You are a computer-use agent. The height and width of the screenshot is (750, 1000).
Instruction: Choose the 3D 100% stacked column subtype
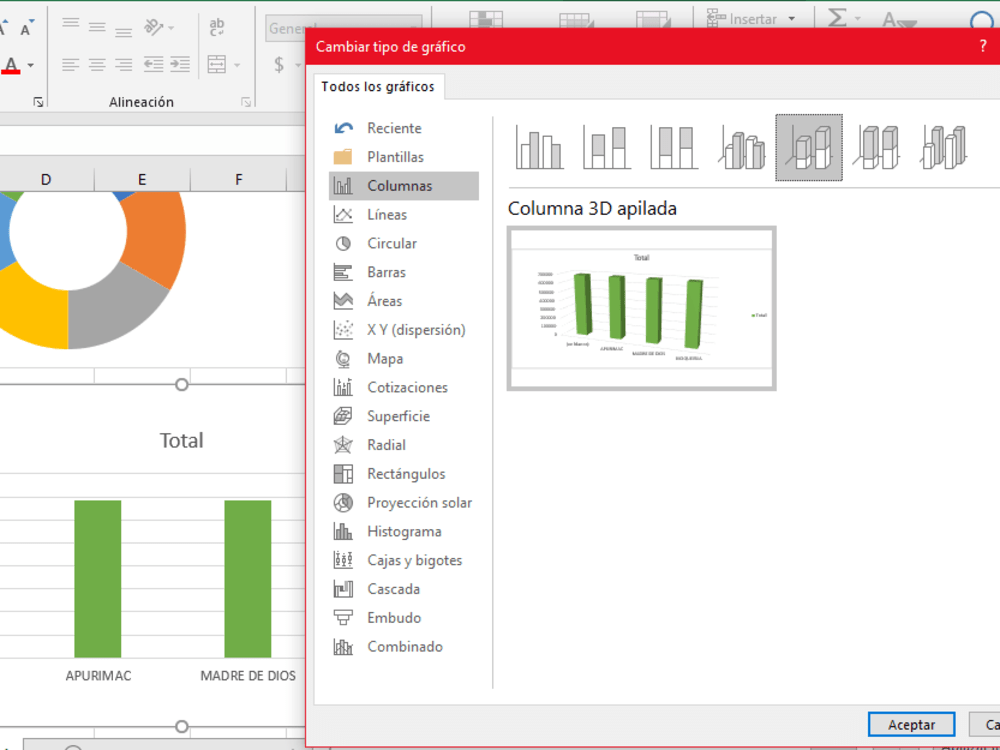tap(878, 148)
